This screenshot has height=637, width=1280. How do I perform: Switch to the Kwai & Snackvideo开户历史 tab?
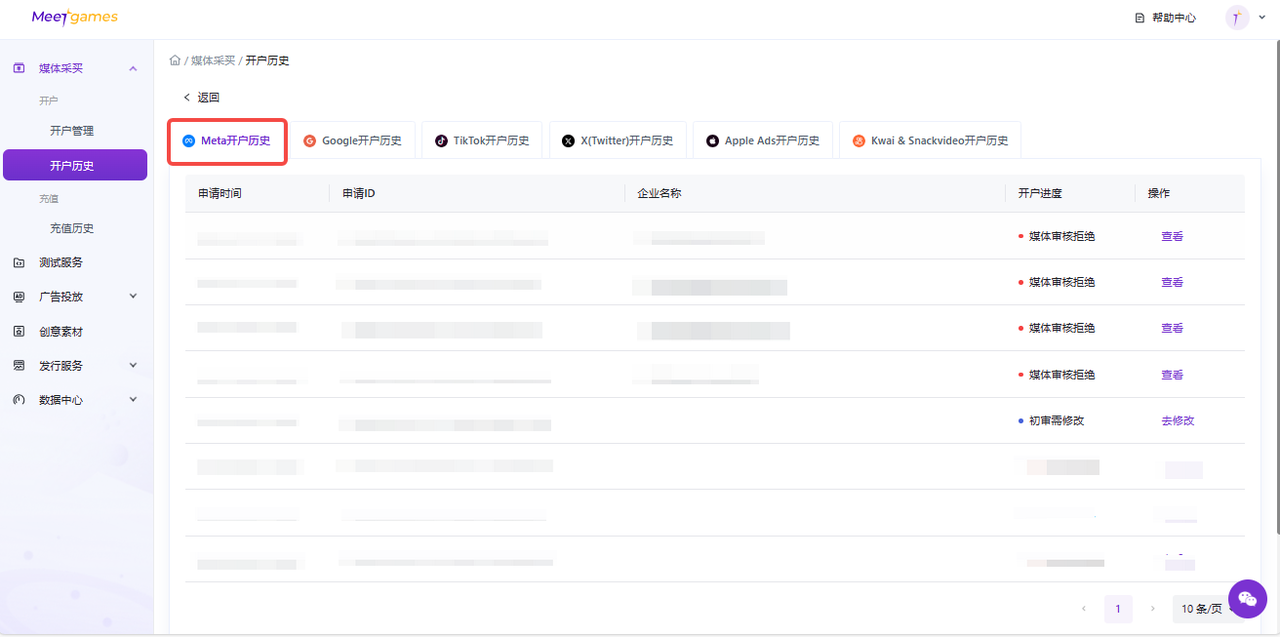pos(930,141)
